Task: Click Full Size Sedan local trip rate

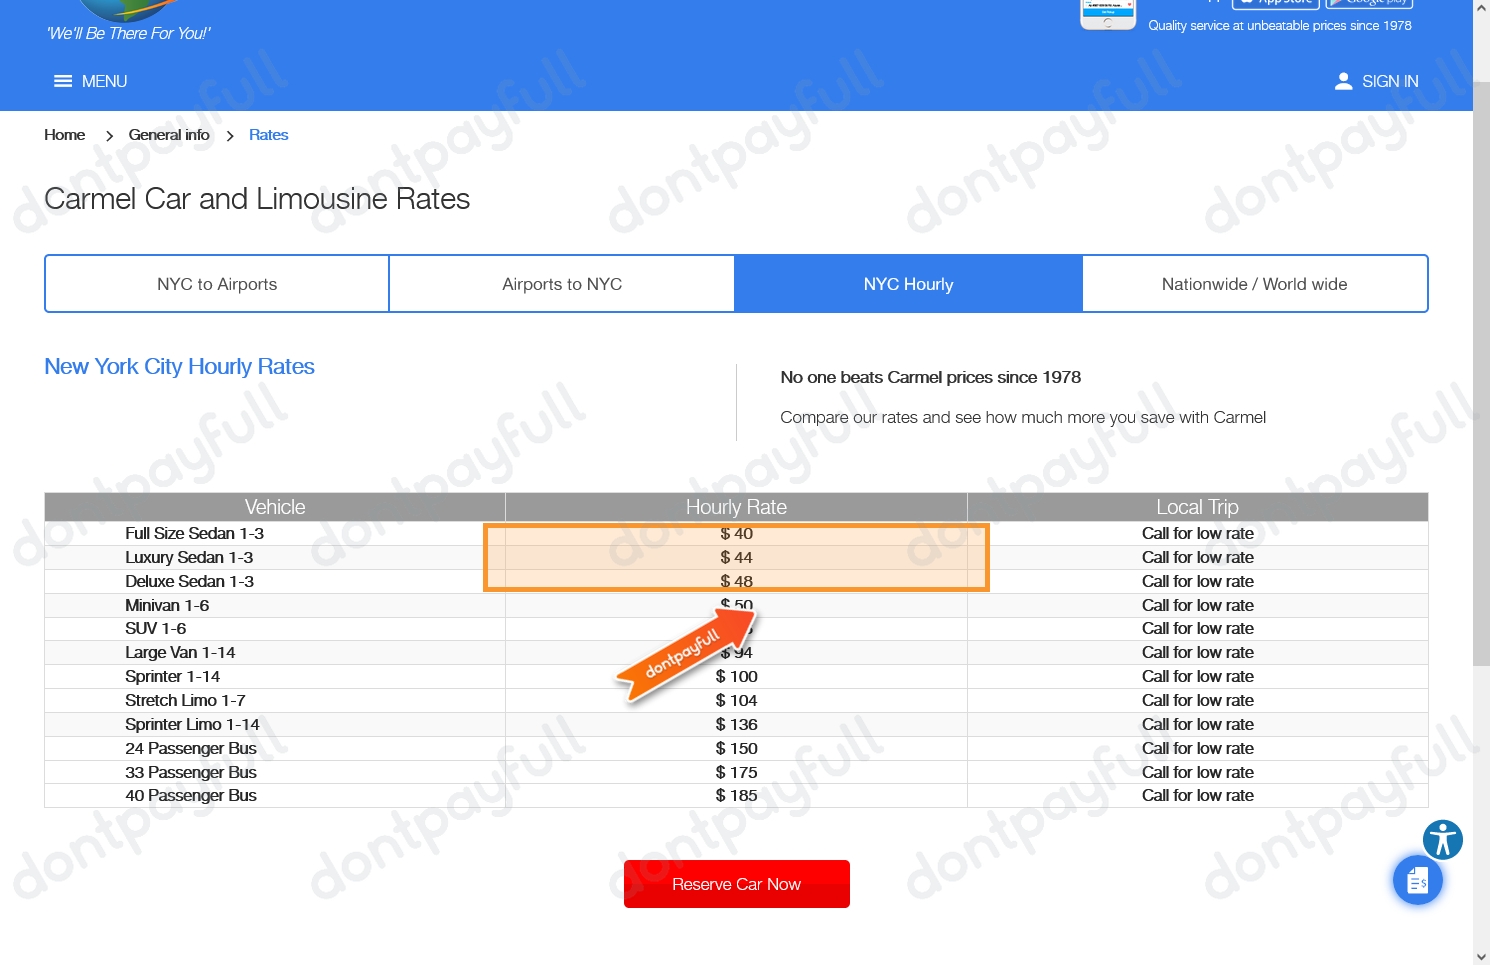Action: [1197, 534]
